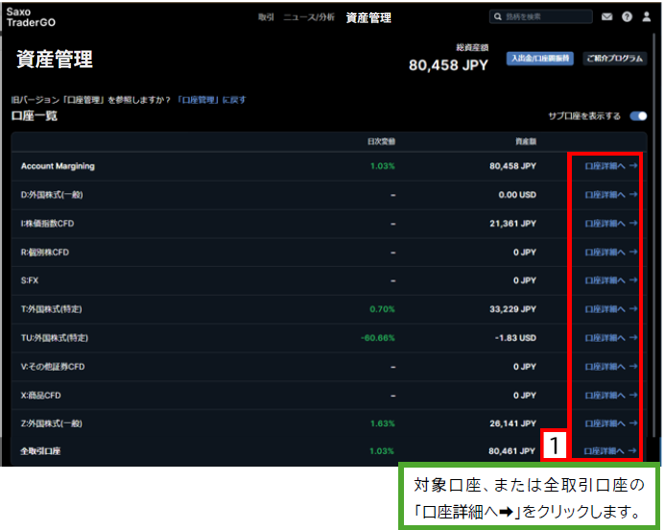
Task: Open 口座詳細へ for S:FX
Action: pyautogui.click(x=611, y=280)
